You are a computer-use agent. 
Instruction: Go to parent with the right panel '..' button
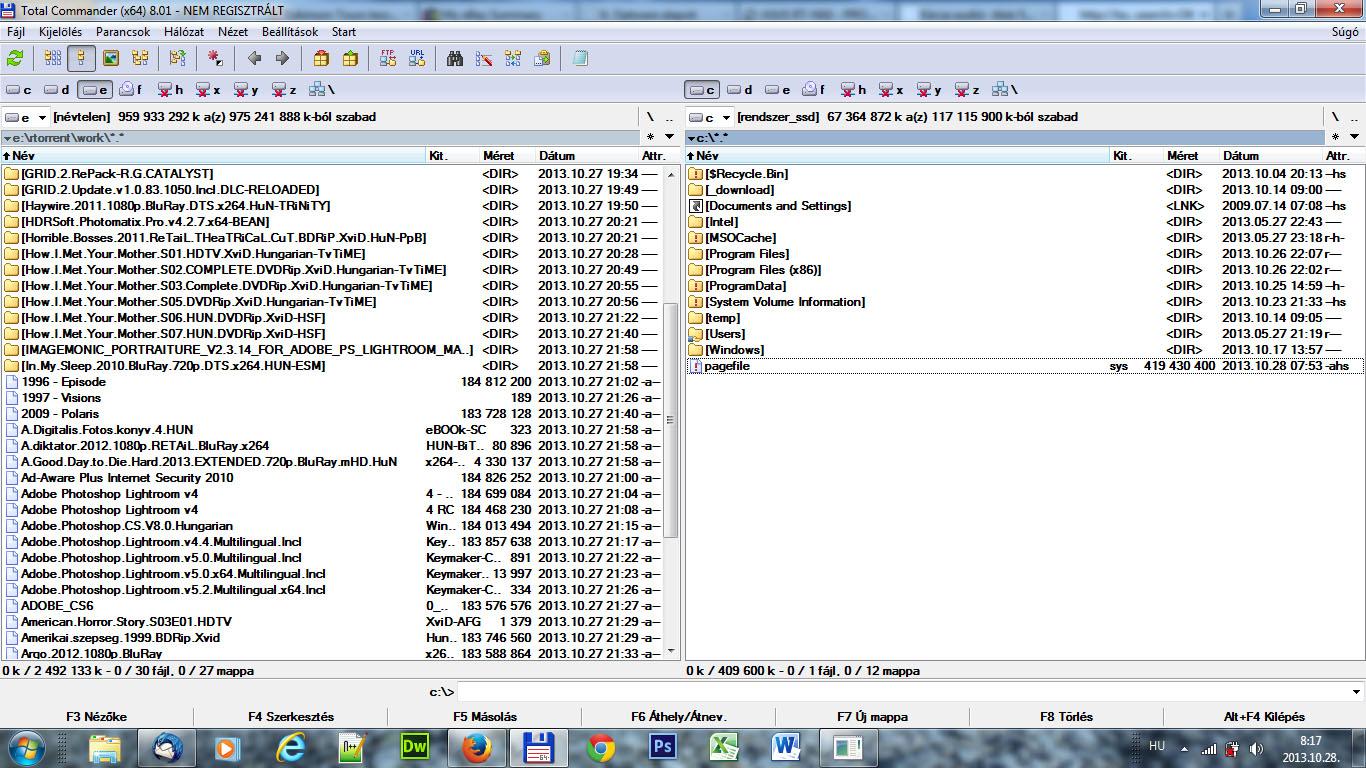coord(1353,117)
